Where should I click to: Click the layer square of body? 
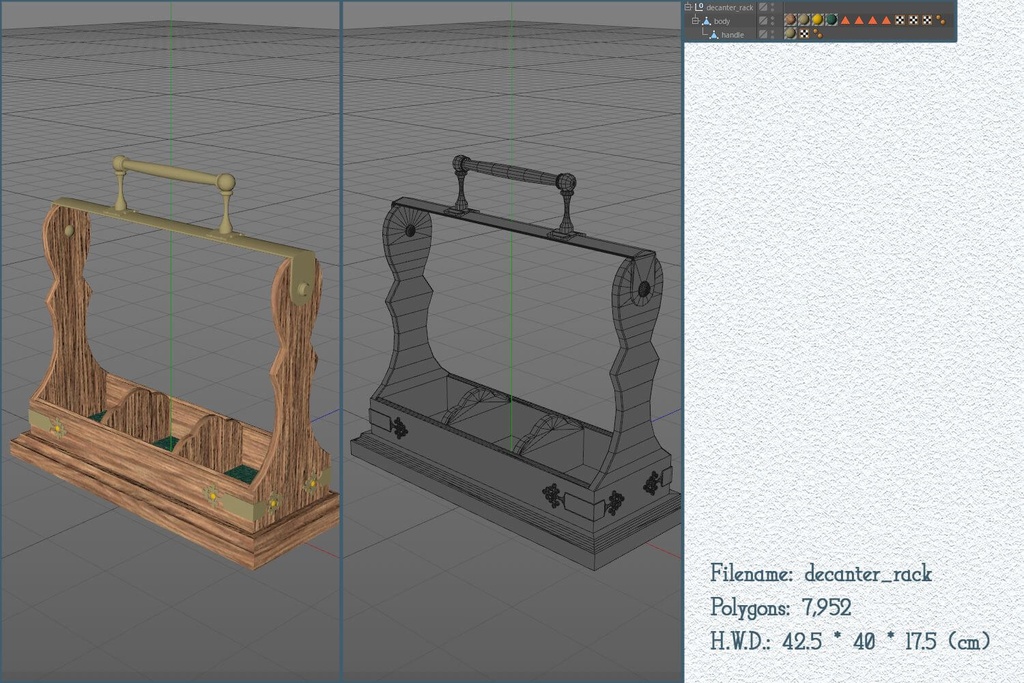[x=763, y=21]
